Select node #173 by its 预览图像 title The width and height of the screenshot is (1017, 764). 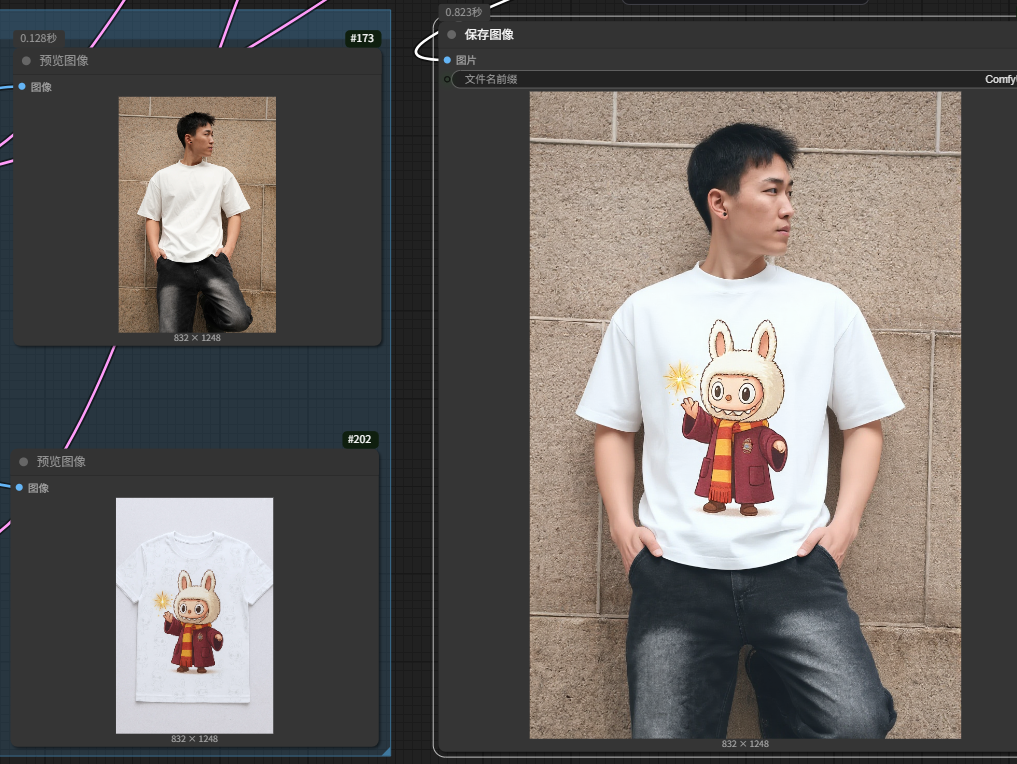pos(64,60)
